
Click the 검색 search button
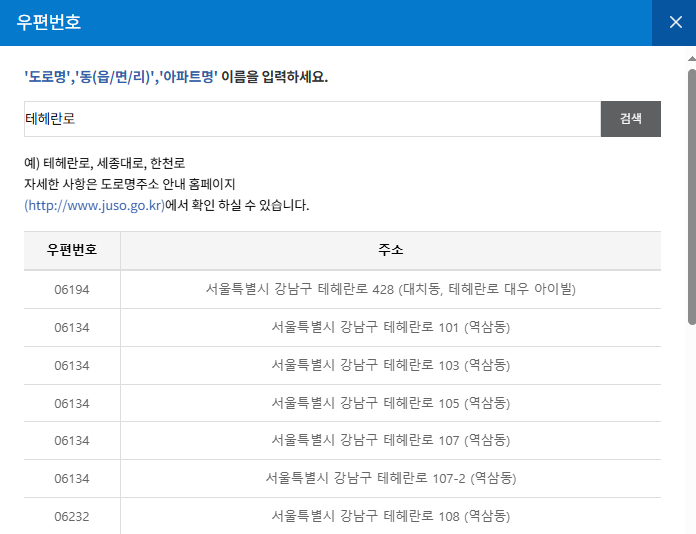[631, 119]
